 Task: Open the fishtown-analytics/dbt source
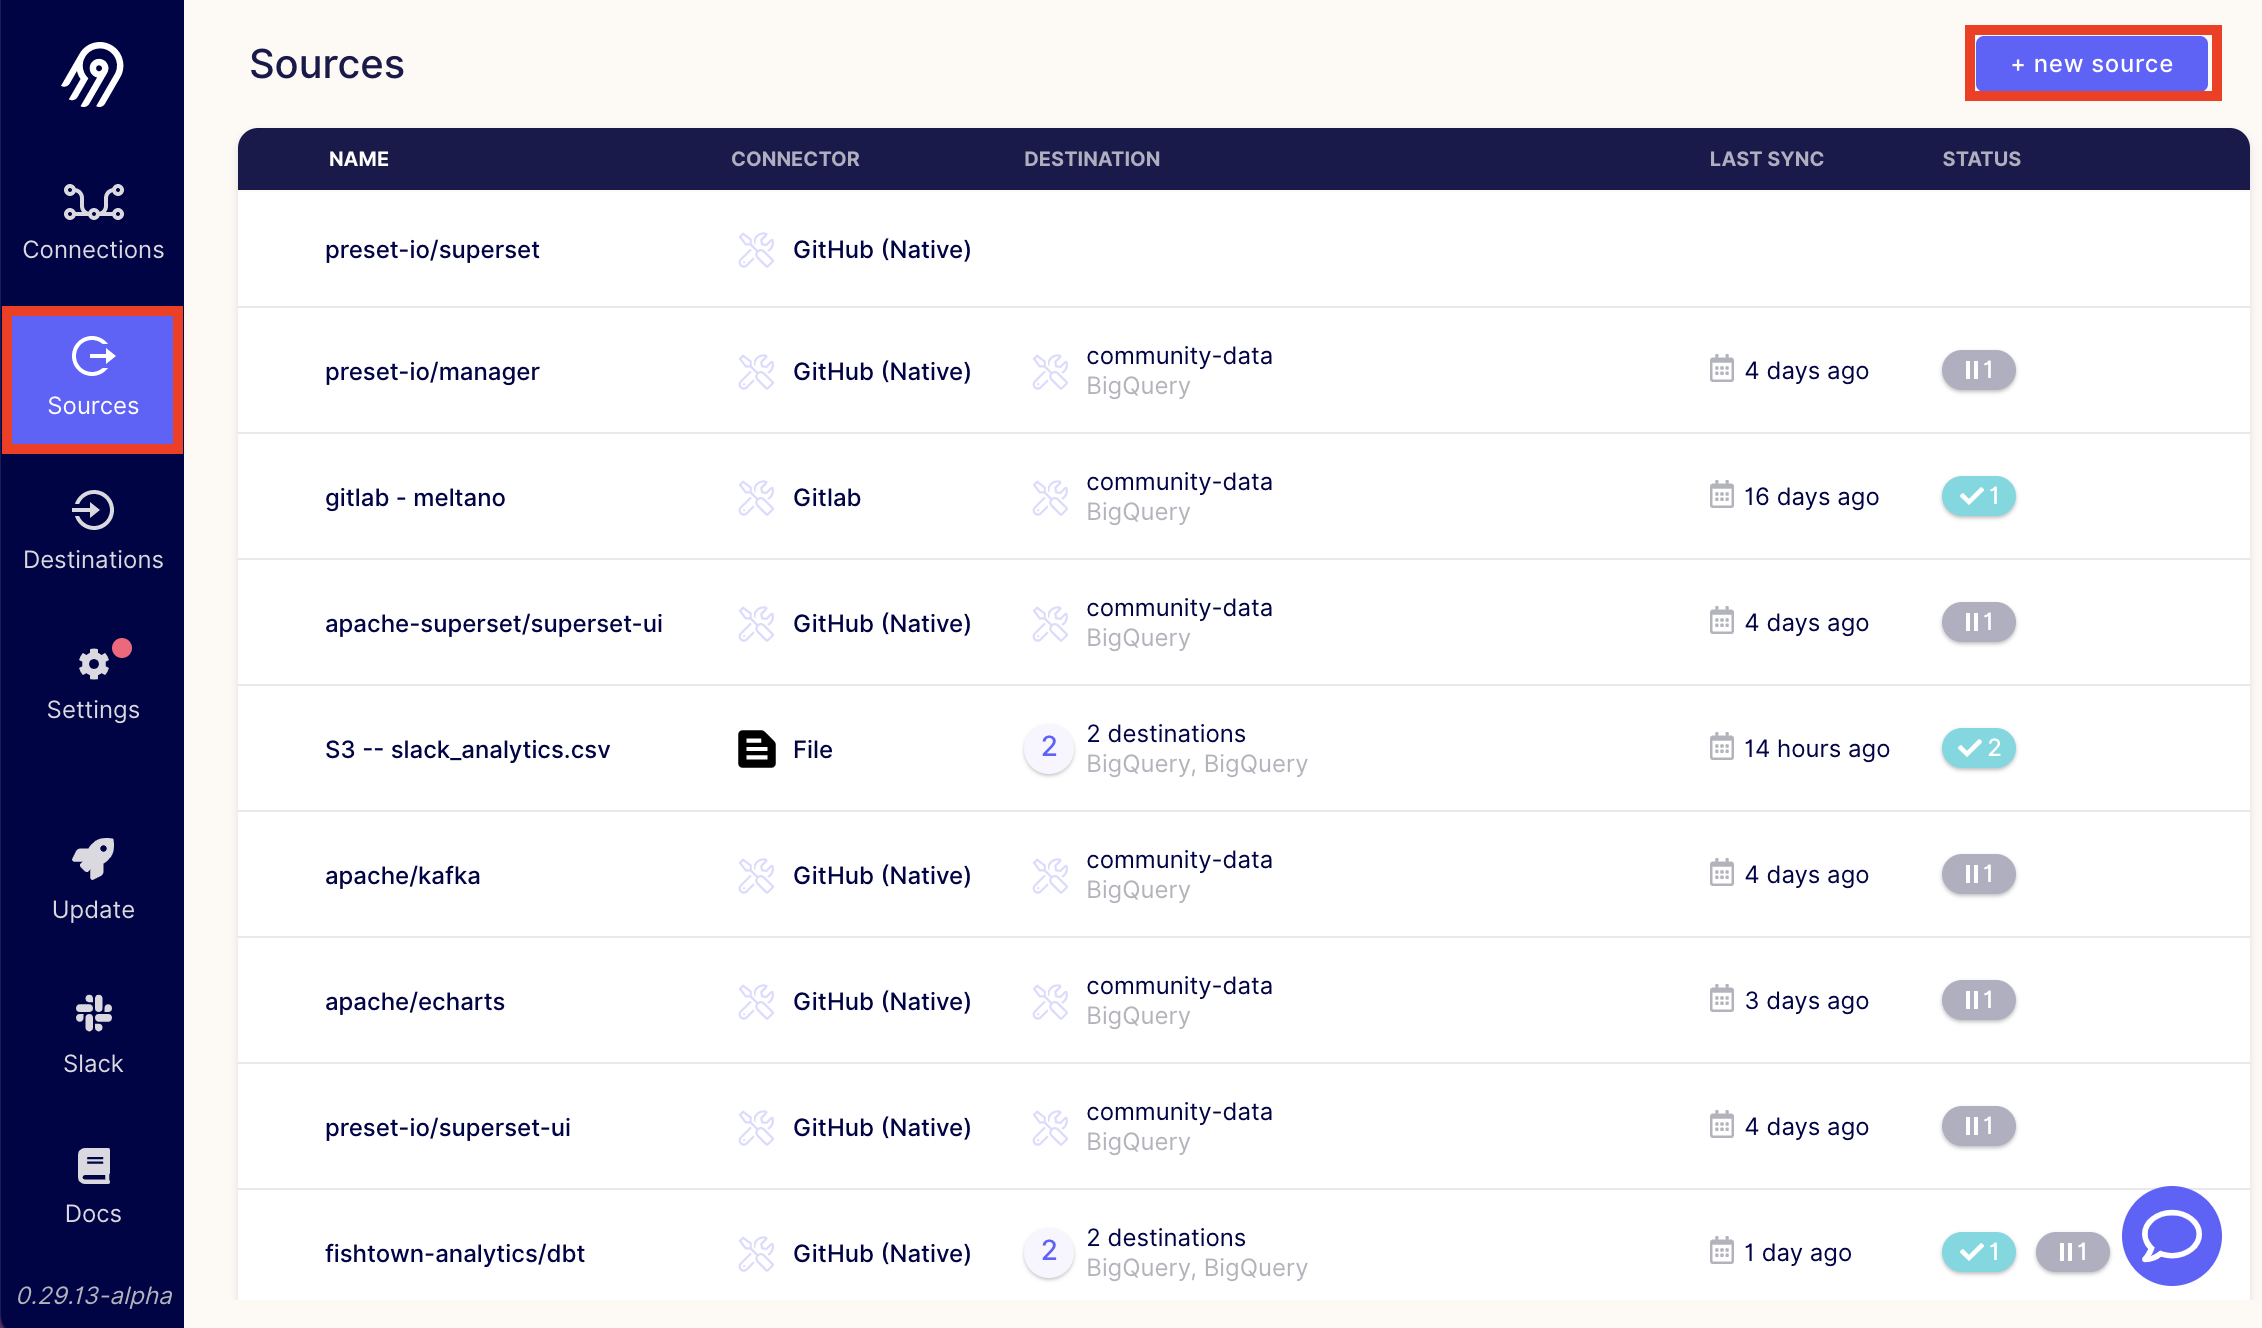click(455, 1253)
